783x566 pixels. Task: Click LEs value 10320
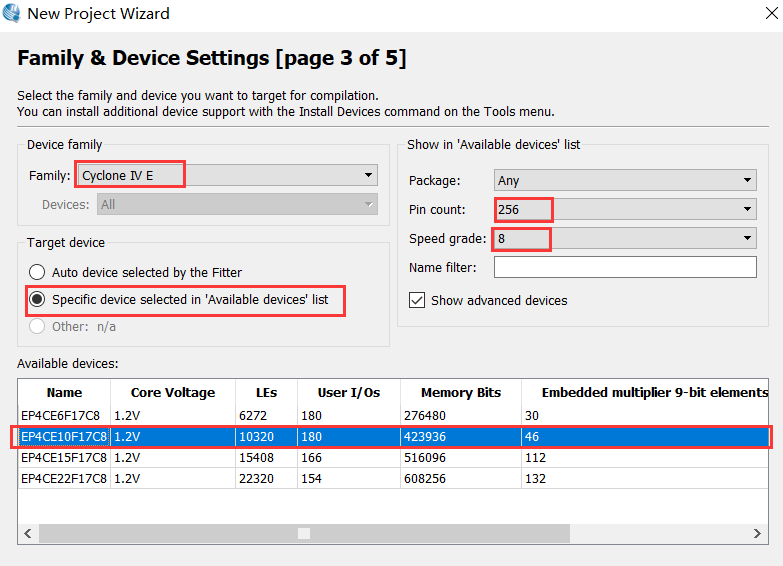257,437
